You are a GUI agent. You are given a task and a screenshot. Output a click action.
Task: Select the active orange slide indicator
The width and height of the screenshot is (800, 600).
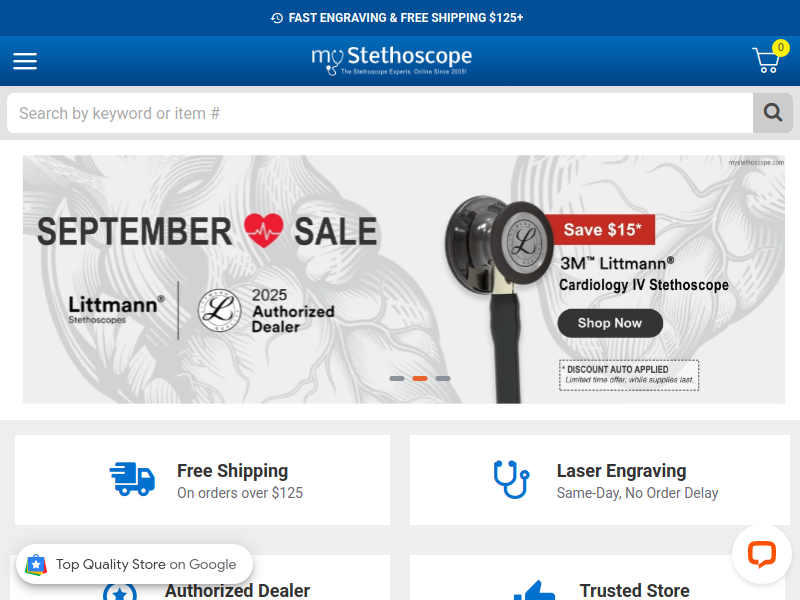point(420,379)
